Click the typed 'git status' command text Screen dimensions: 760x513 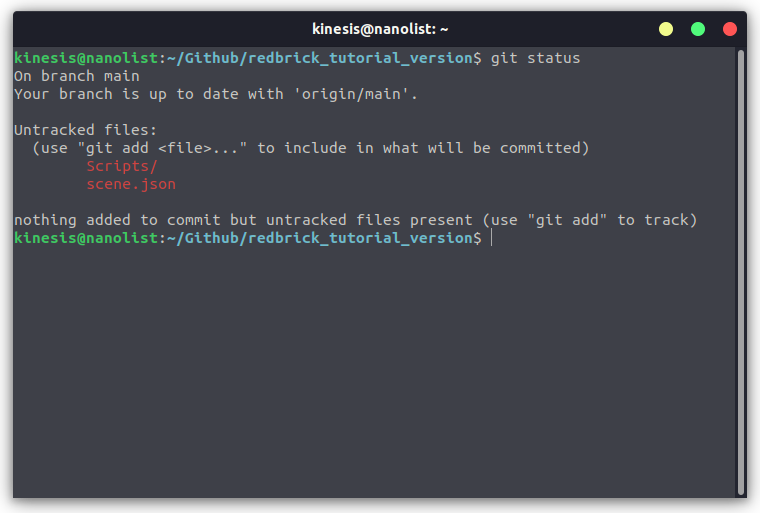[x=535, y=58]
